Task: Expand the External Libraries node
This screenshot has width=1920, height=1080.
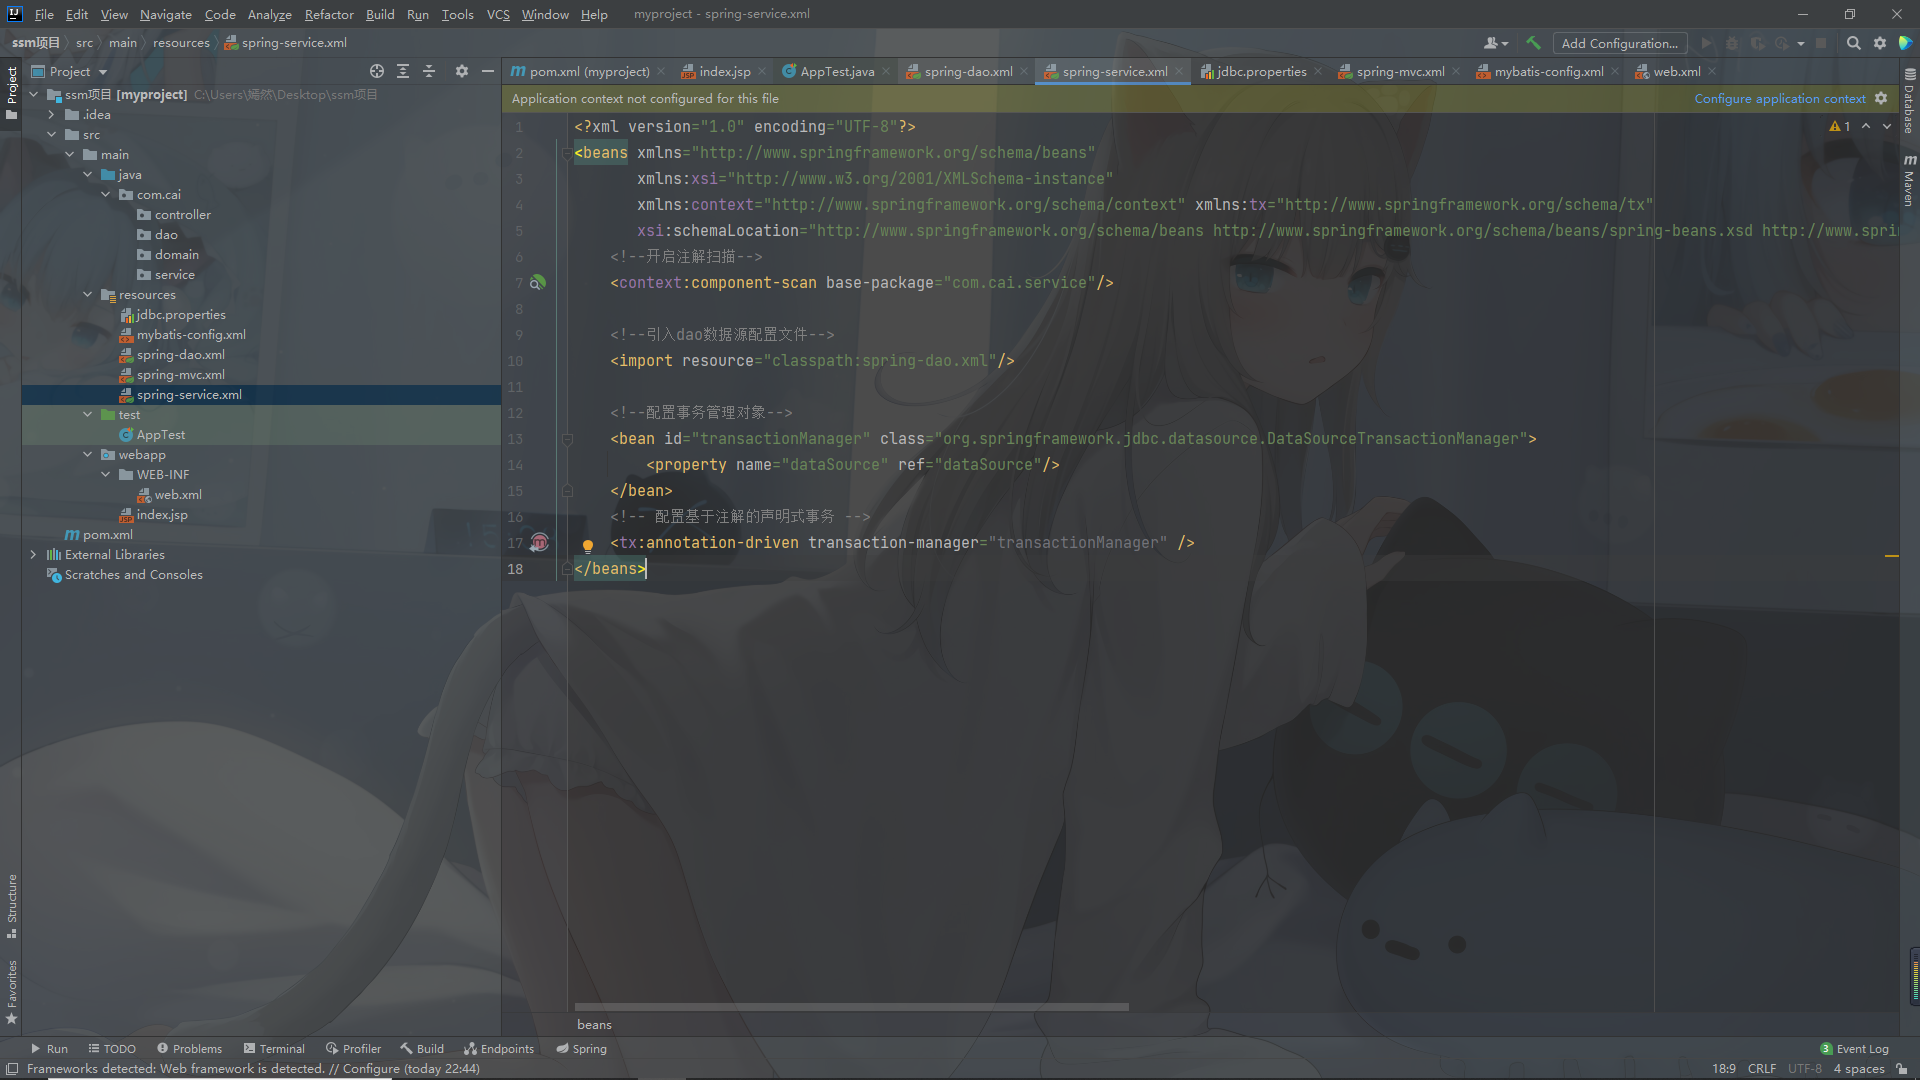Action: pos(34,554)
